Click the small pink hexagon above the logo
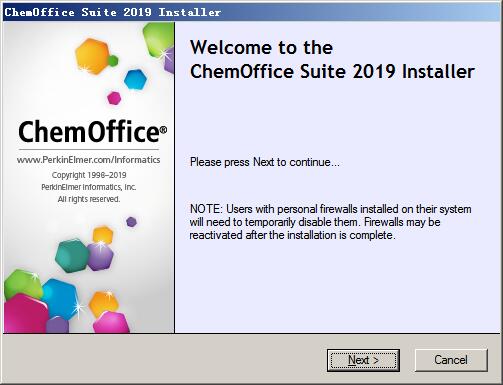The height and width of the screenshot is (385, 503). click(x=114, y=98)
